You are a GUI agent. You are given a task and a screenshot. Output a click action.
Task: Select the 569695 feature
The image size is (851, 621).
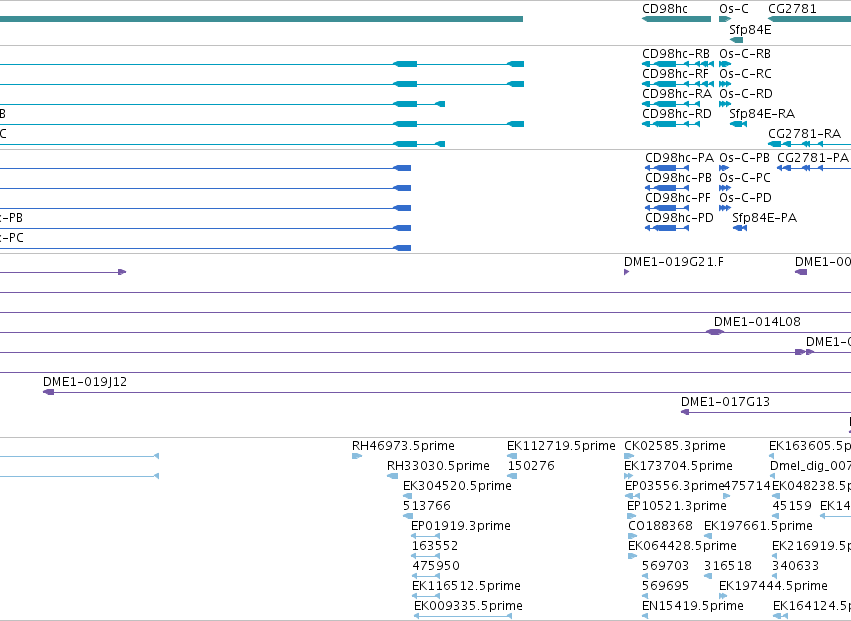pos(645,596)
